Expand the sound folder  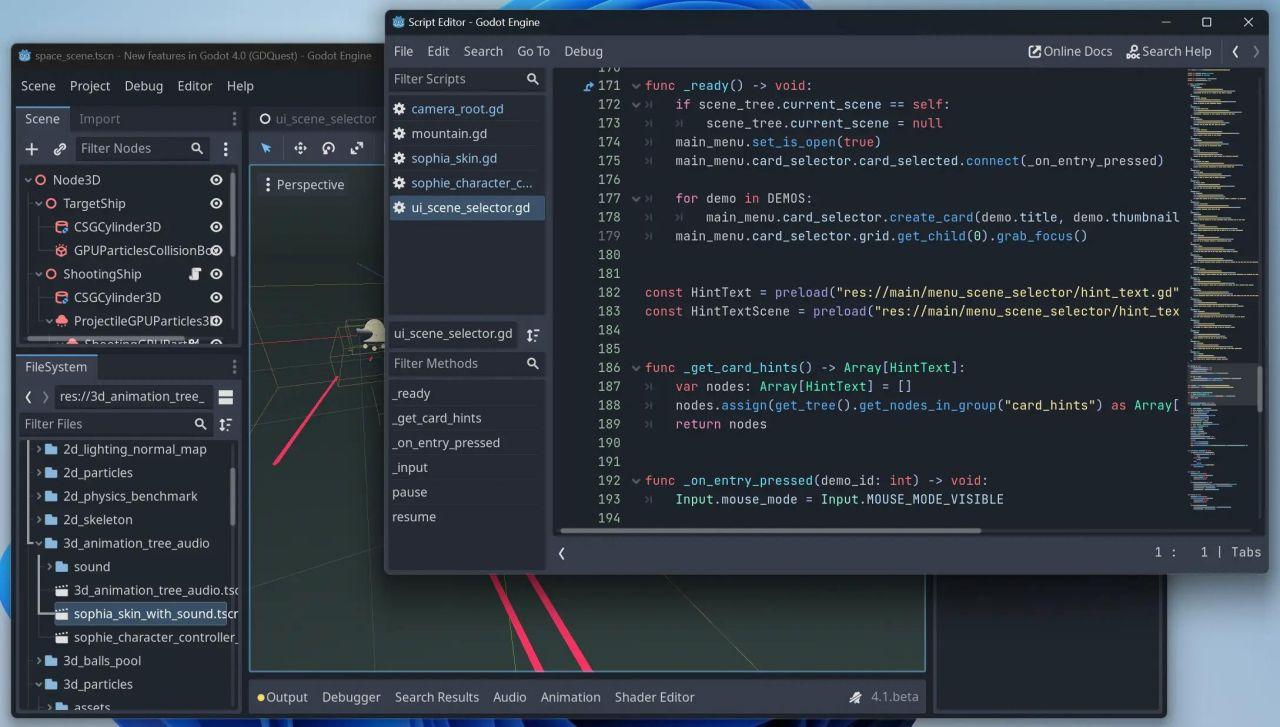coord(50,567)
